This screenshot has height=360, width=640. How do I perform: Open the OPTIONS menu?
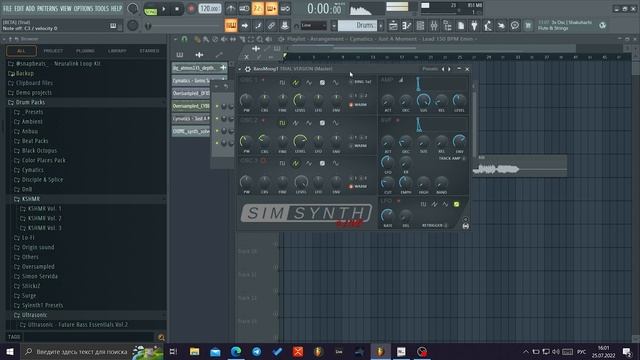tap(83, 8)
